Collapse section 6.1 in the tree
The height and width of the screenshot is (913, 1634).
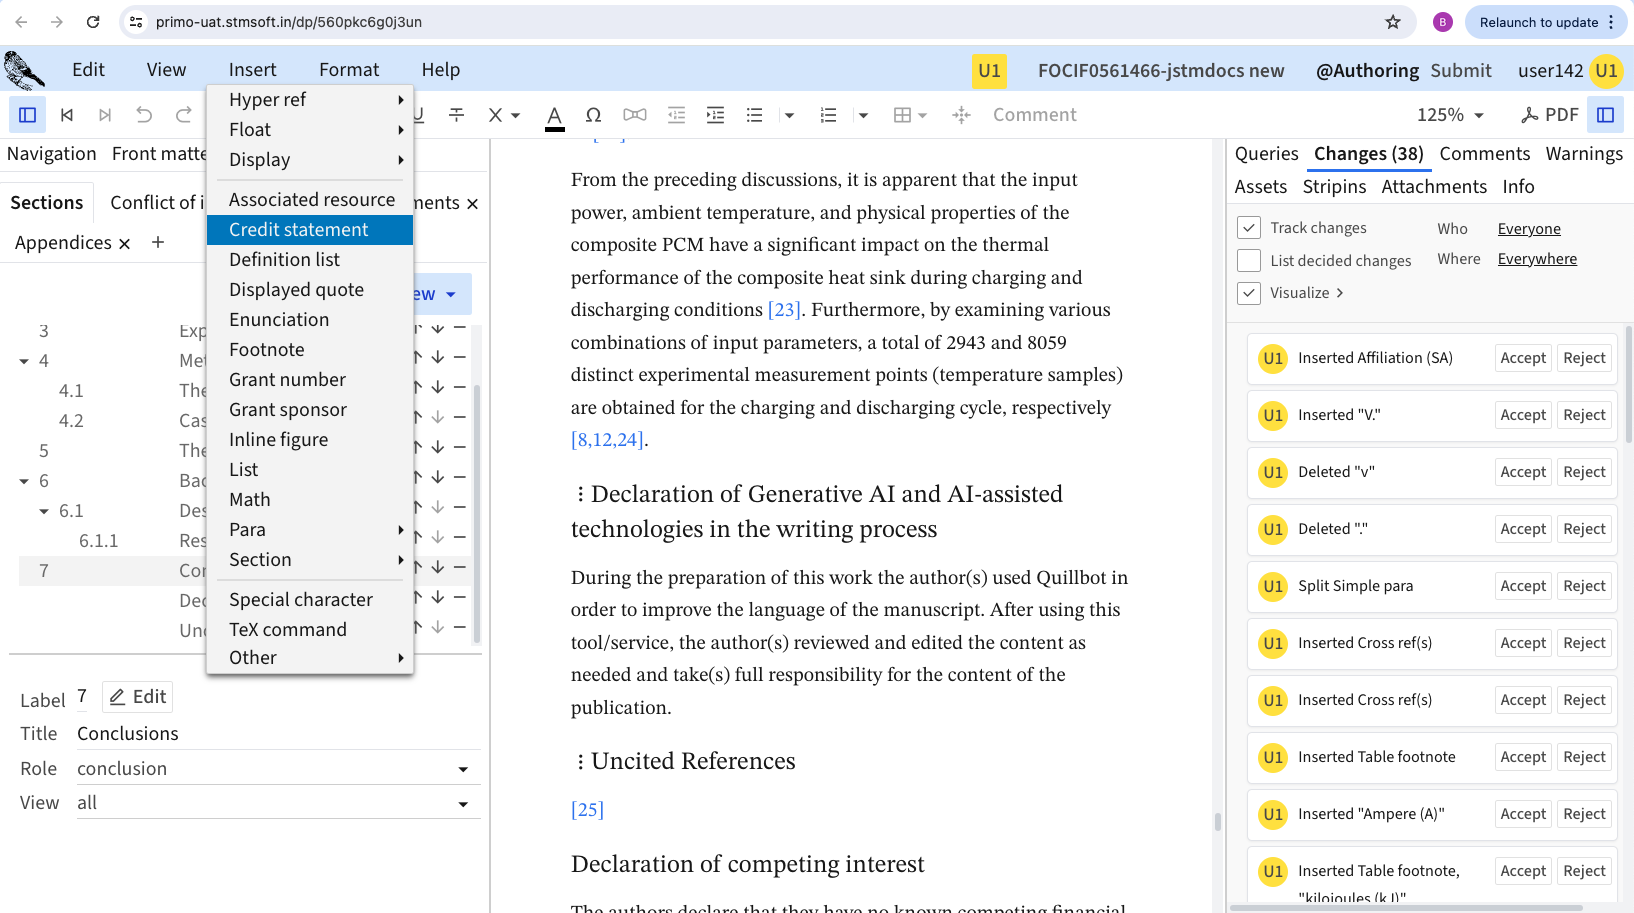pyautogui.click(x=44, y=511)
